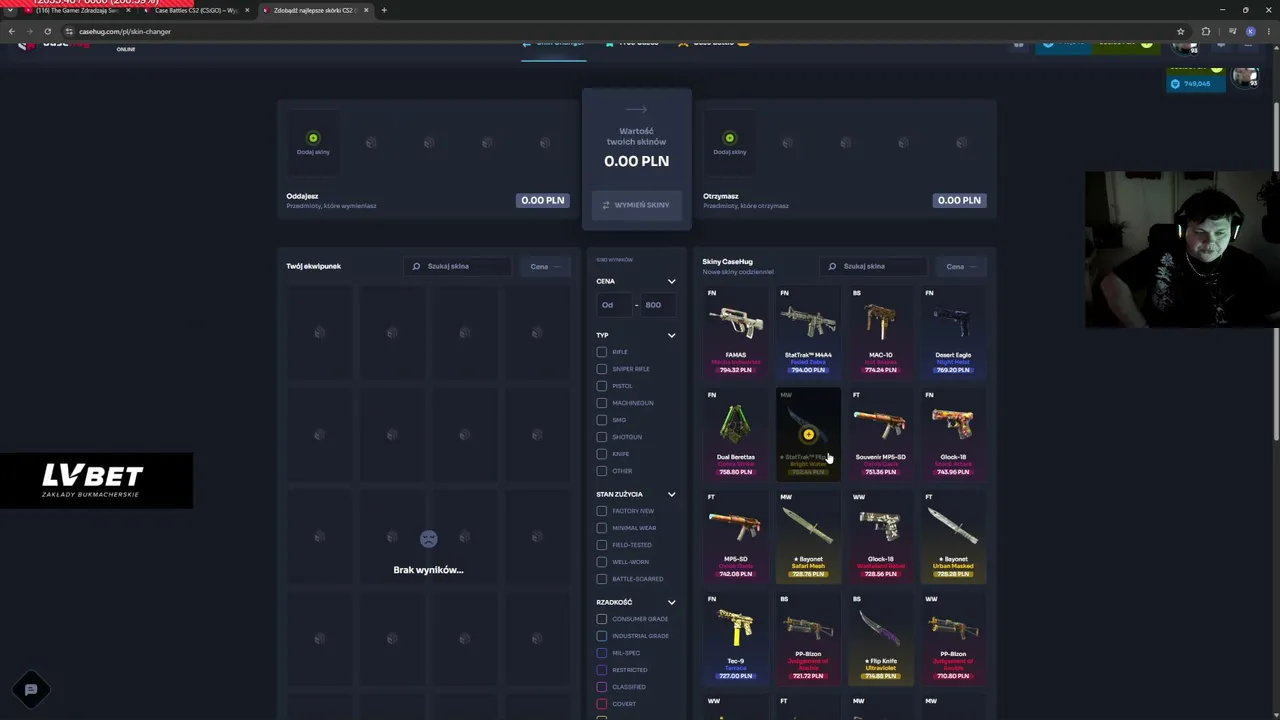Collapse the Typ filter section
This screenshot has height=720, width=1280.
click(x=671, y=335)
